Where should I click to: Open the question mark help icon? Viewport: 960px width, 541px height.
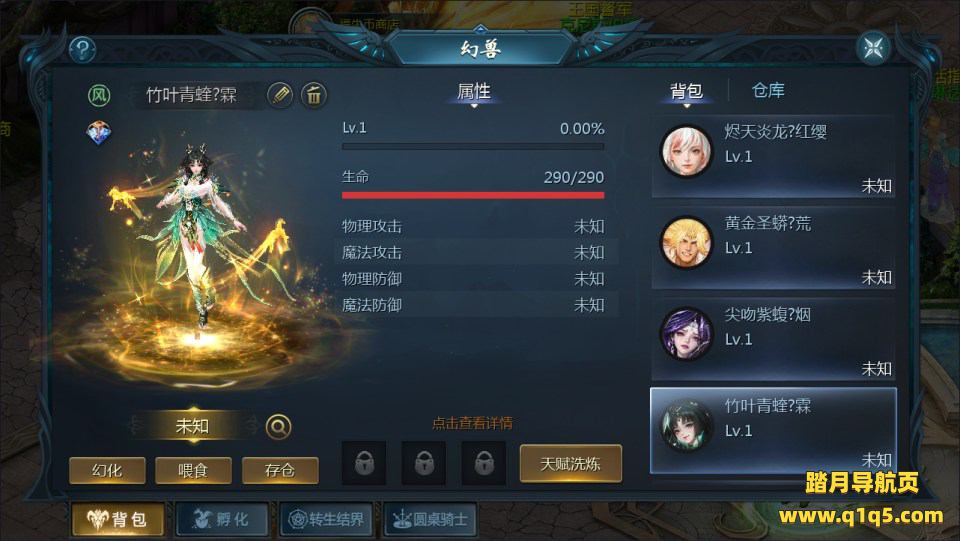point(82,49)
